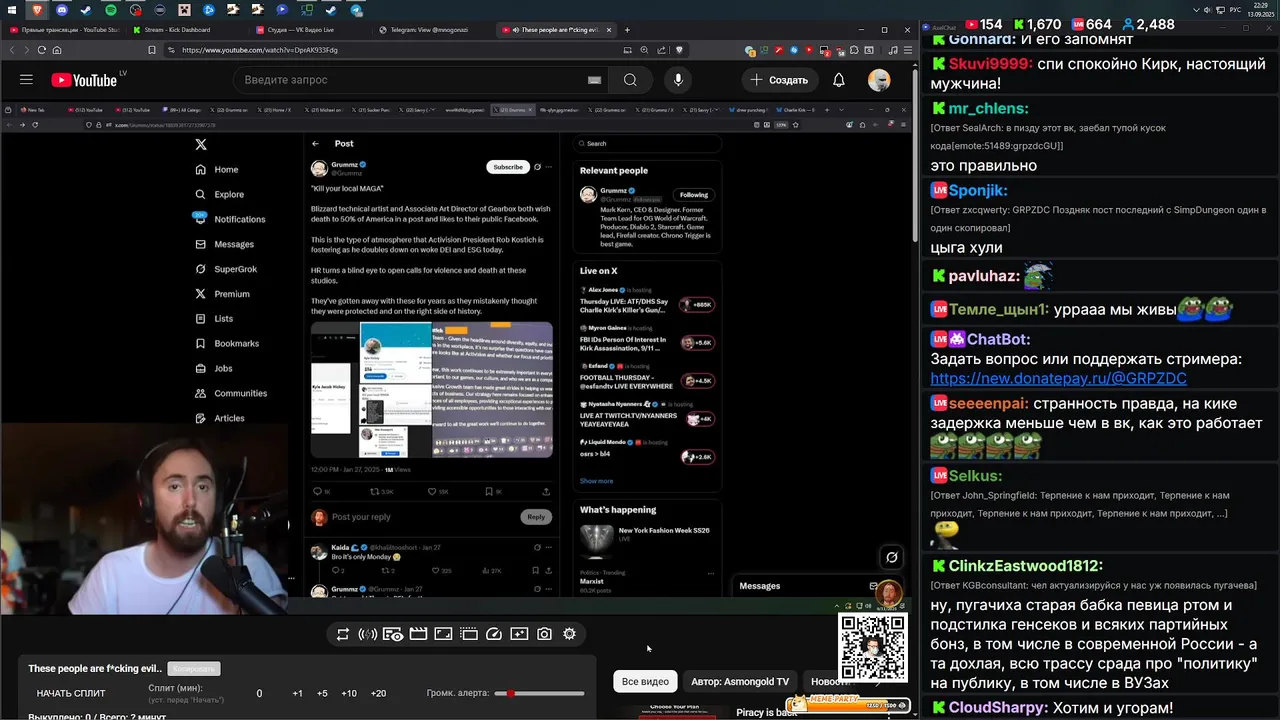Take a screenshot with the camera icon
This screenshot has width=1280, height=720.
544,634
